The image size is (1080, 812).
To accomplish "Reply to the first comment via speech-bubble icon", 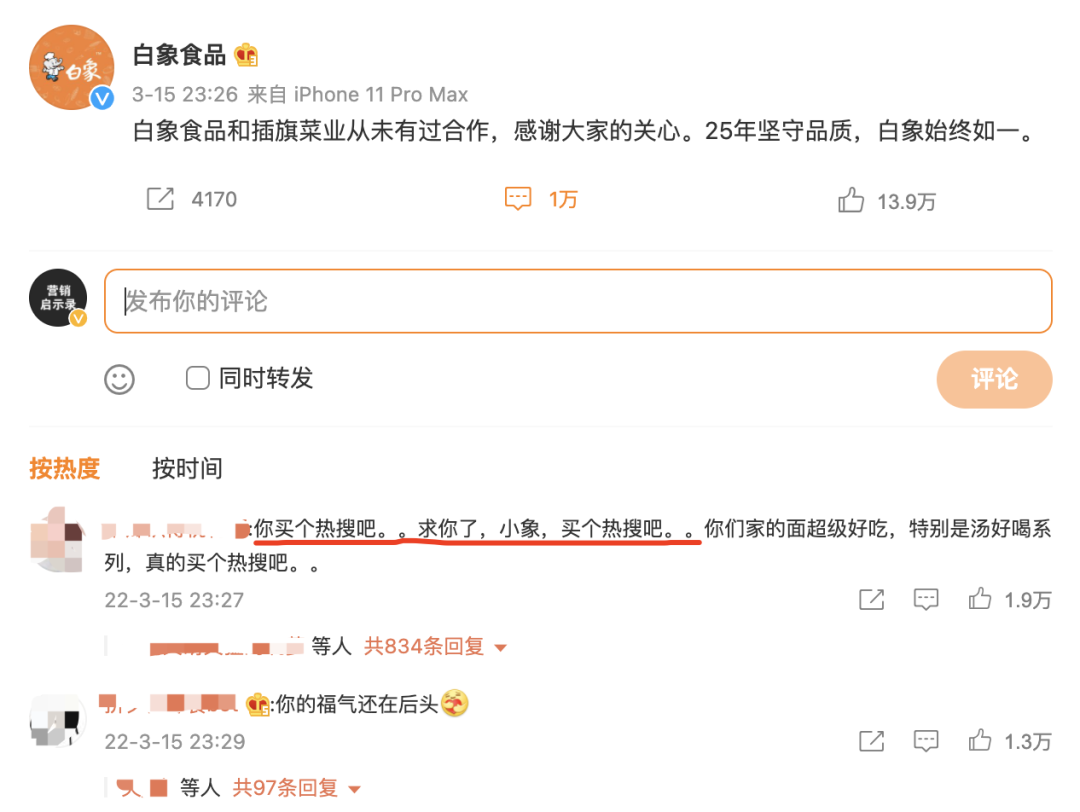I will click(926, 599).
